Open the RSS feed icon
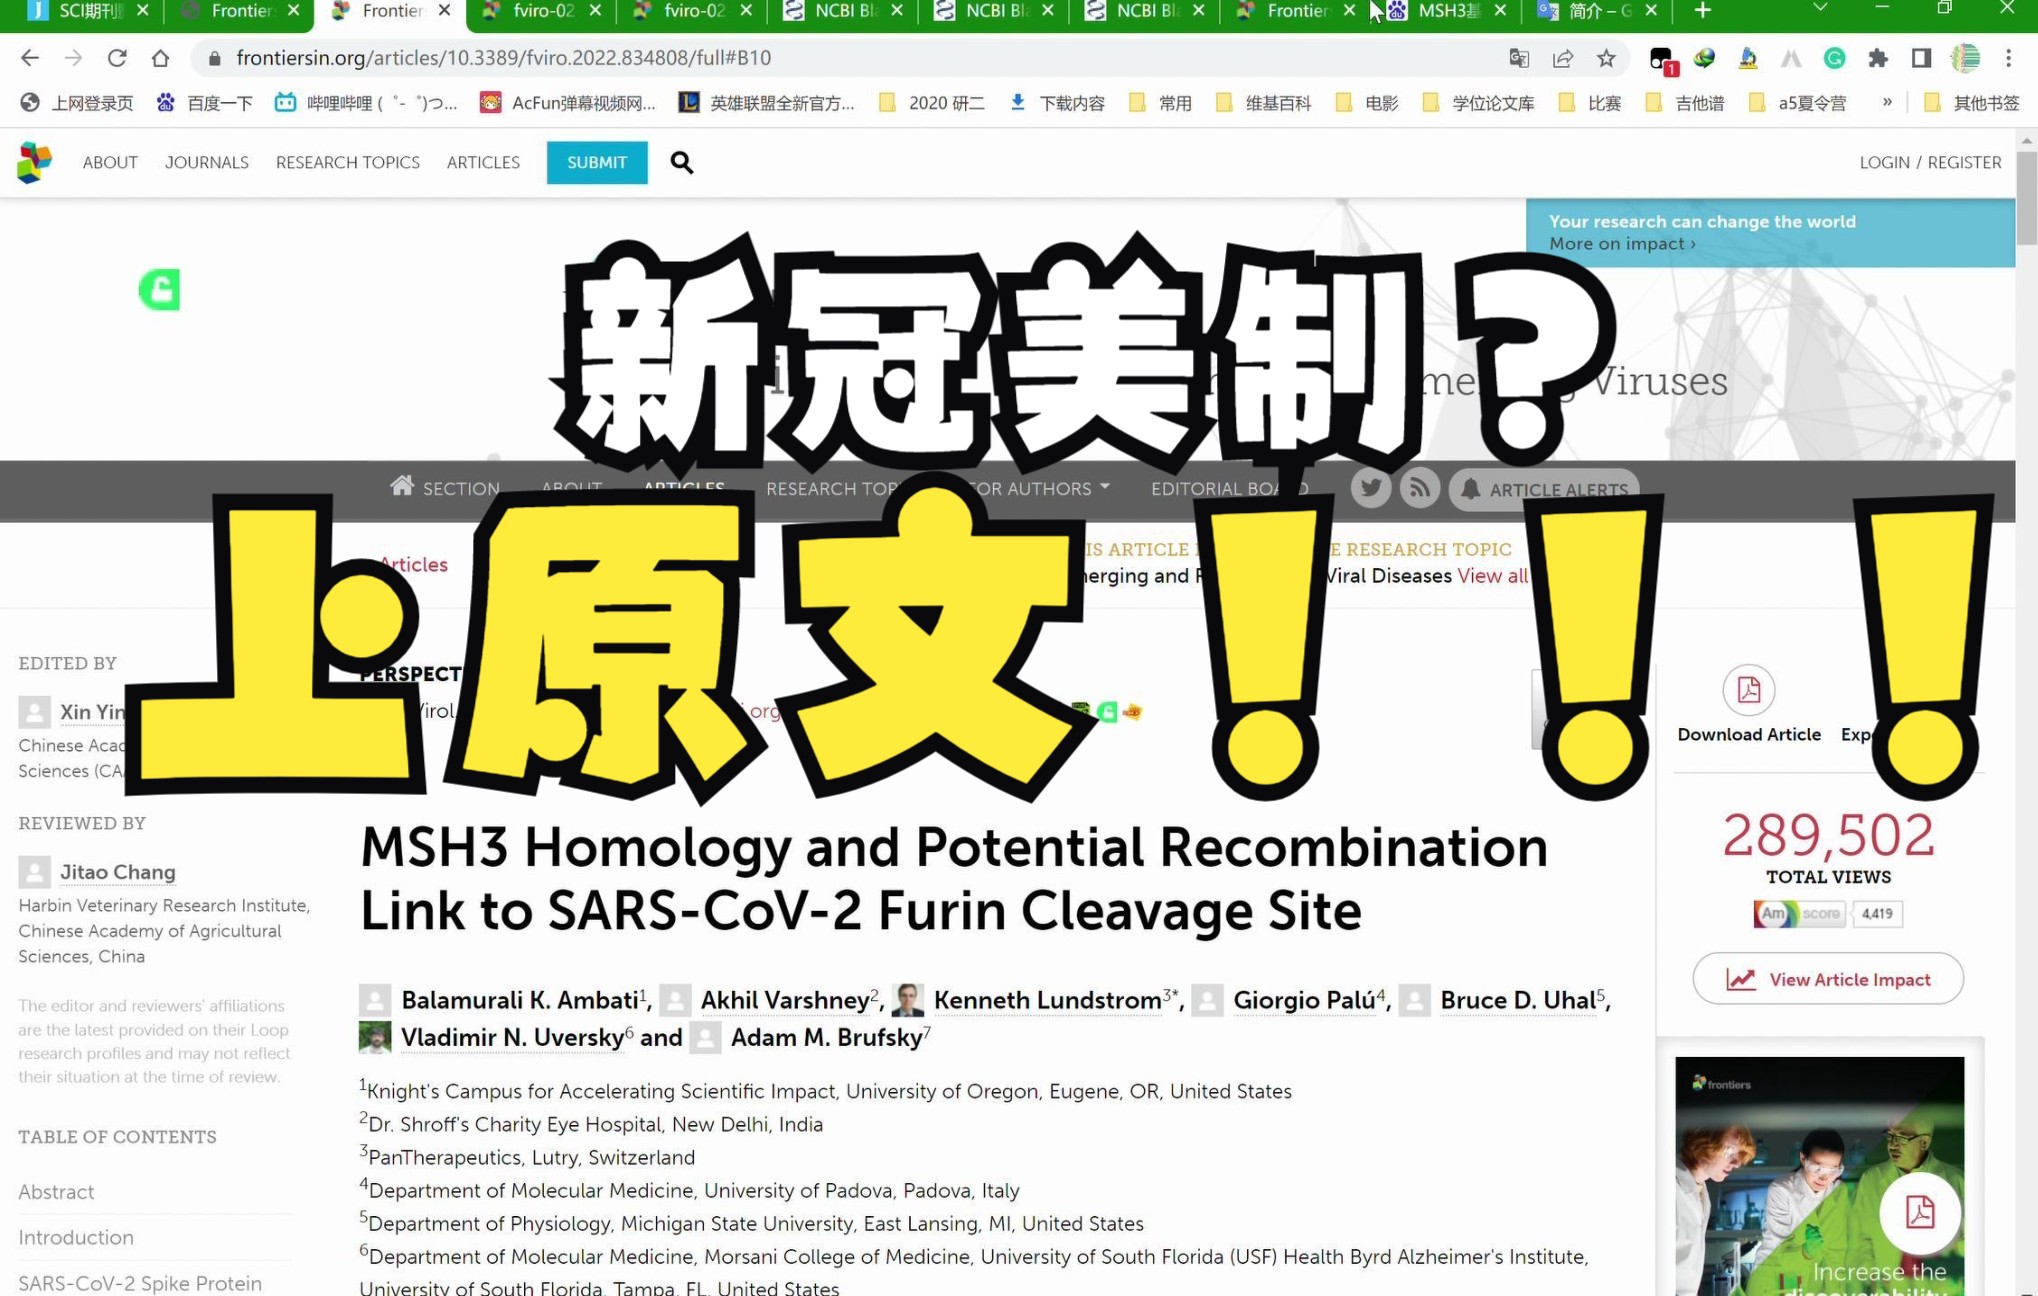The width and height of the screenshot is (2038, 1296). [x=1419, y=488]
